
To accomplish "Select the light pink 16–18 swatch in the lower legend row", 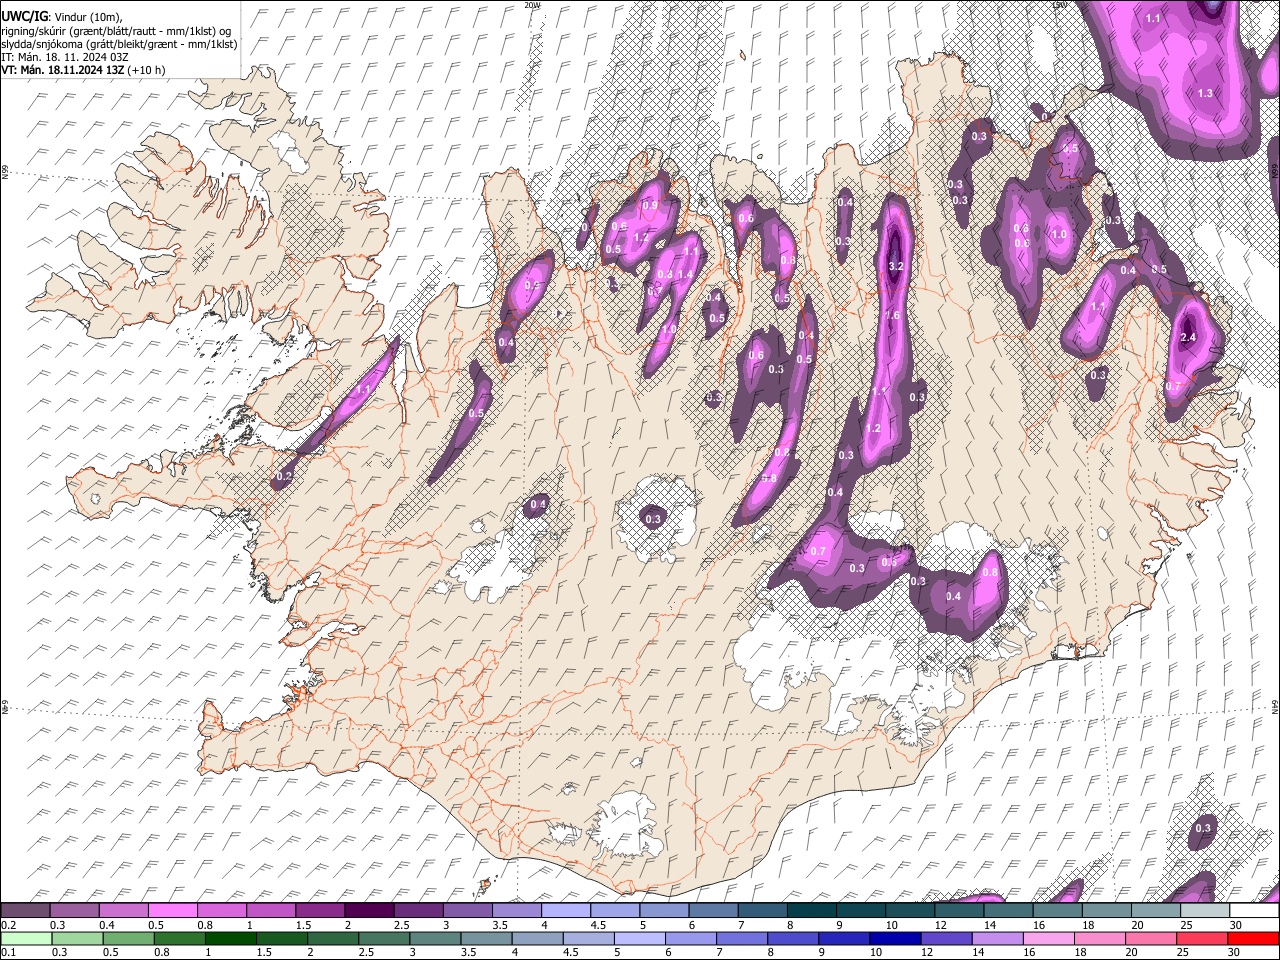I will click(x=1049, y=938).
